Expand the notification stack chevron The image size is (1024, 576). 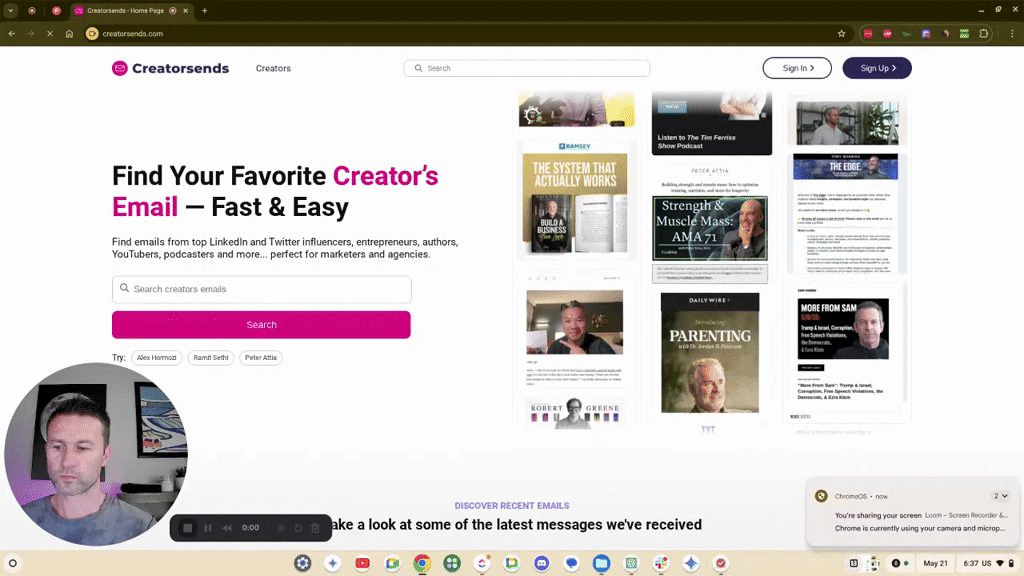point(1002,495)
